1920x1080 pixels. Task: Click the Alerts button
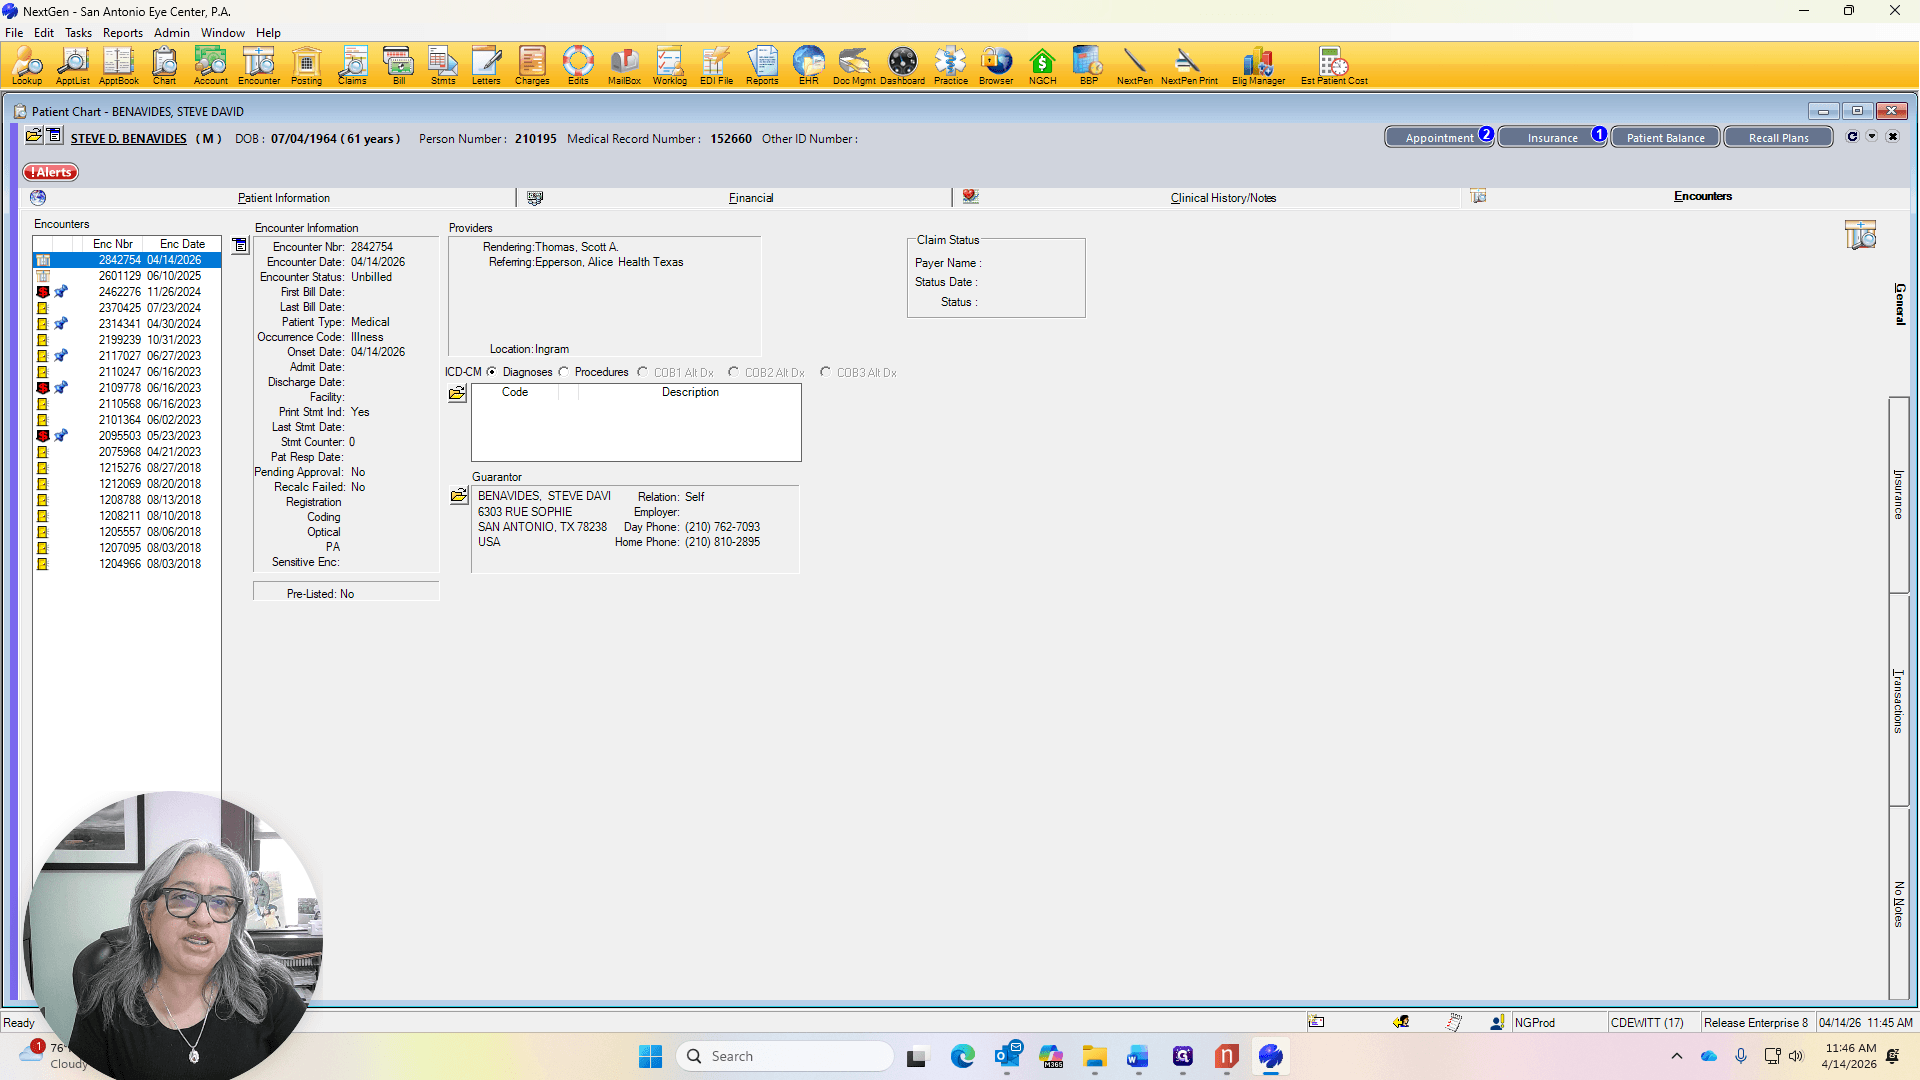[x=51, y=173]
